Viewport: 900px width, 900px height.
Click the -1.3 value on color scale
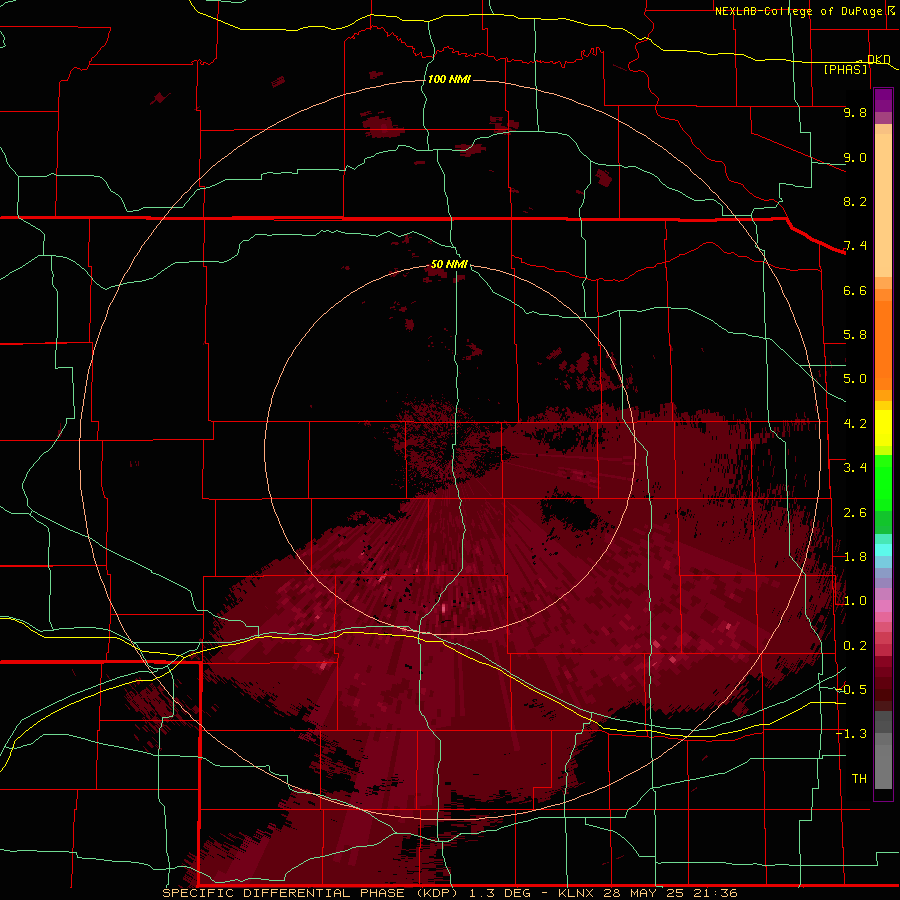coord(851,734)
